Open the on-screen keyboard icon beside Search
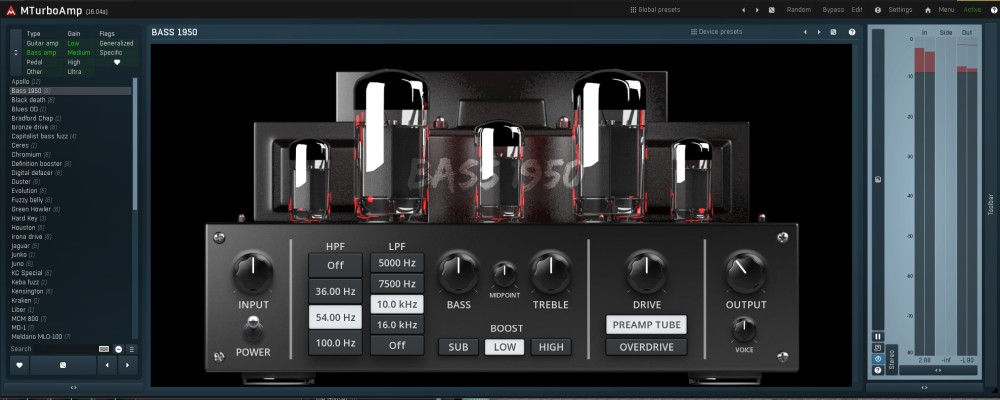Image resolution: width=1000 pixels, height=400 pixels. point(104,349)
